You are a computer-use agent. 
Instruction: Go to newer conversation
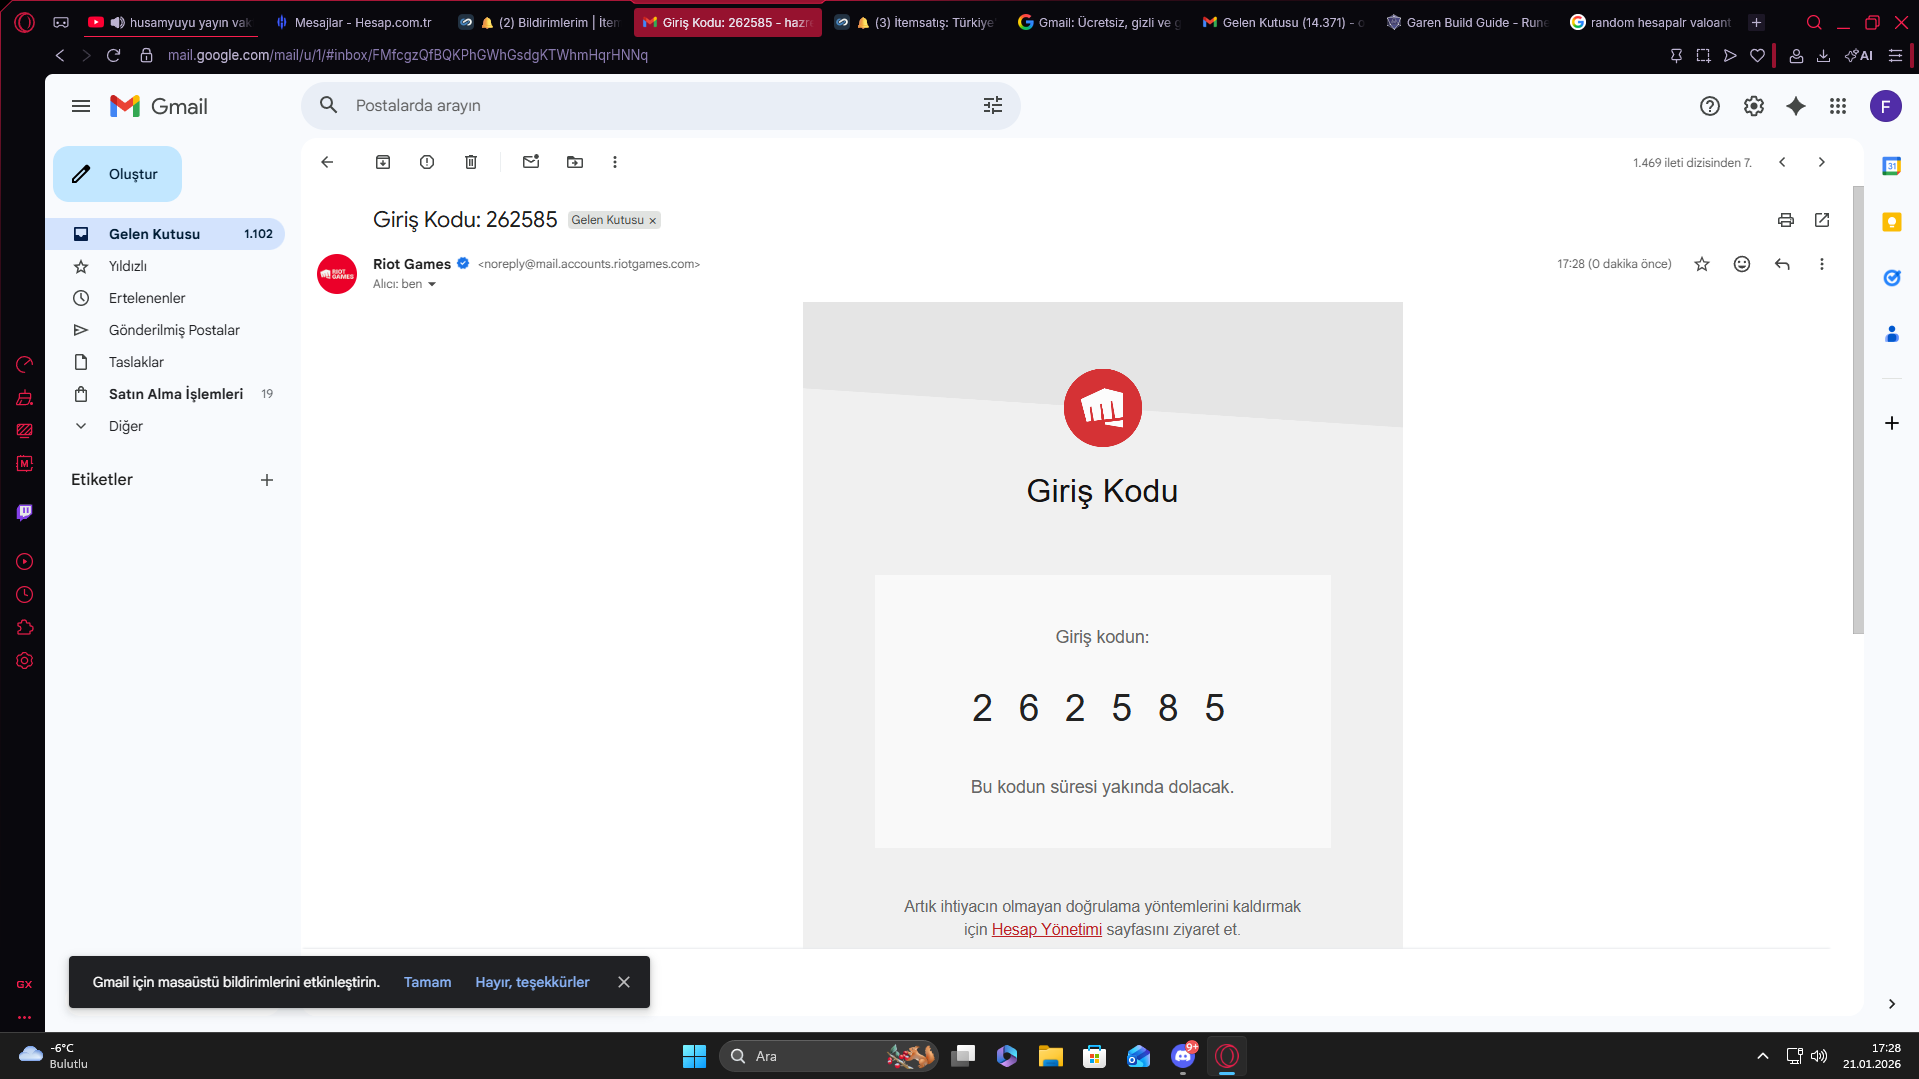[1782, 162]
